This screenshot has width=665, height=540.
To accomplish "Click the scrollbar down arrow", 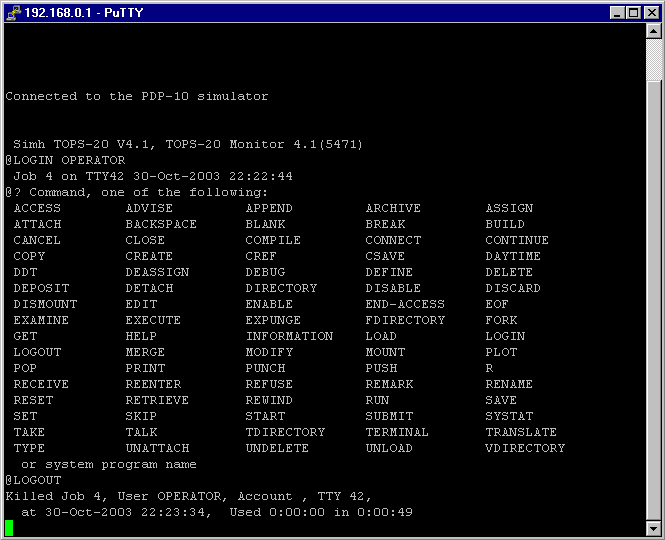I will [x=654, y=528].
